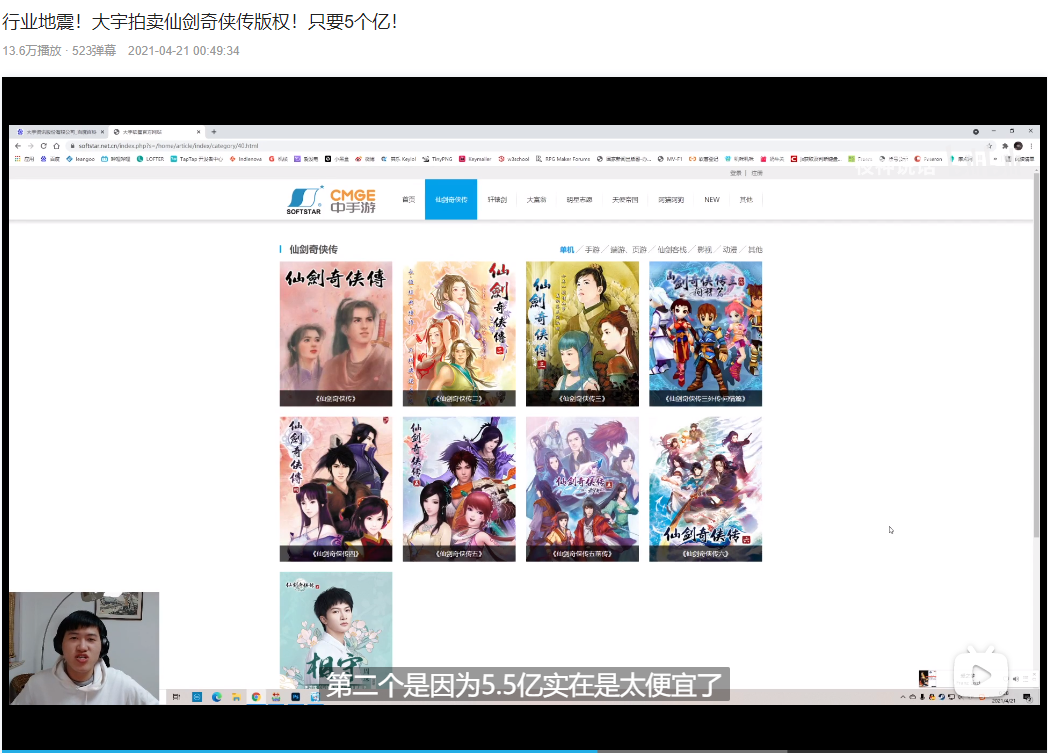Open Photoshop from the taskbar
Screen dimensions: 1048x754
[x=295, y=697]
